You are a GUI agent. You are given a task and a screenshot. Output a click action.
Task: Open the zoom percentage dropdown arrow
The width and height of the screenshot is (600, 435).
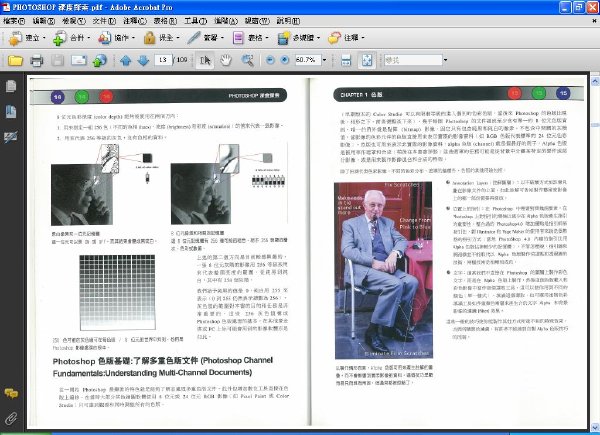point(324,60)
